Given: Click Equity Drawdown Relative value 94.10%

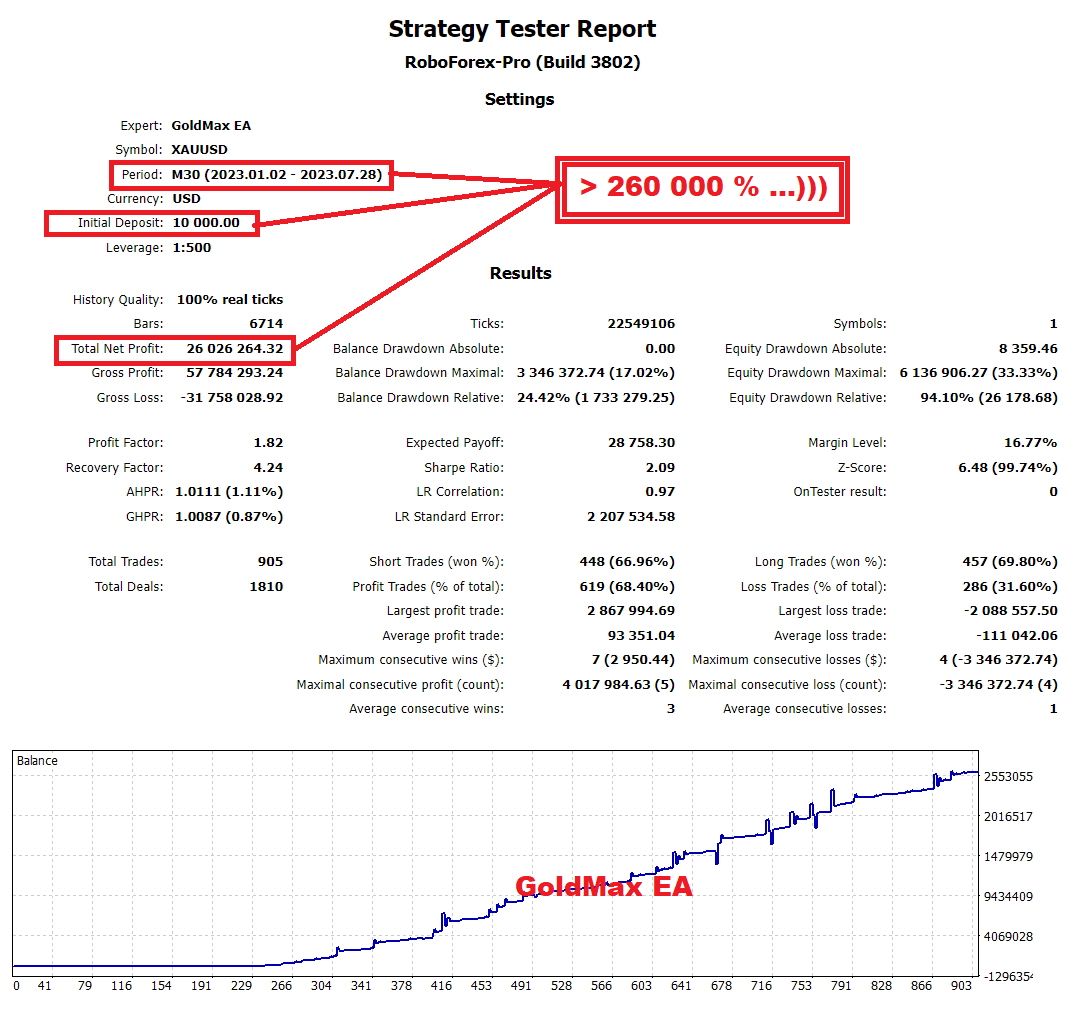Looking at the screenshot, I should [x=989, y=398].
